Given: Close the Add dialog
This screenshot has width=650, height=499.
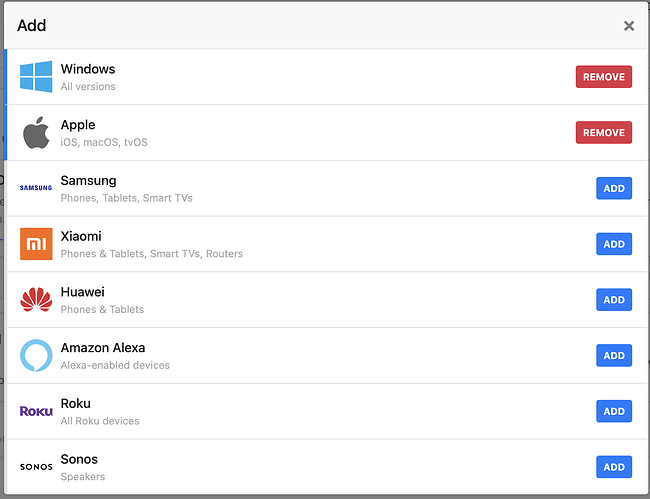Looking at the screenshot, I should pos(629,26).
